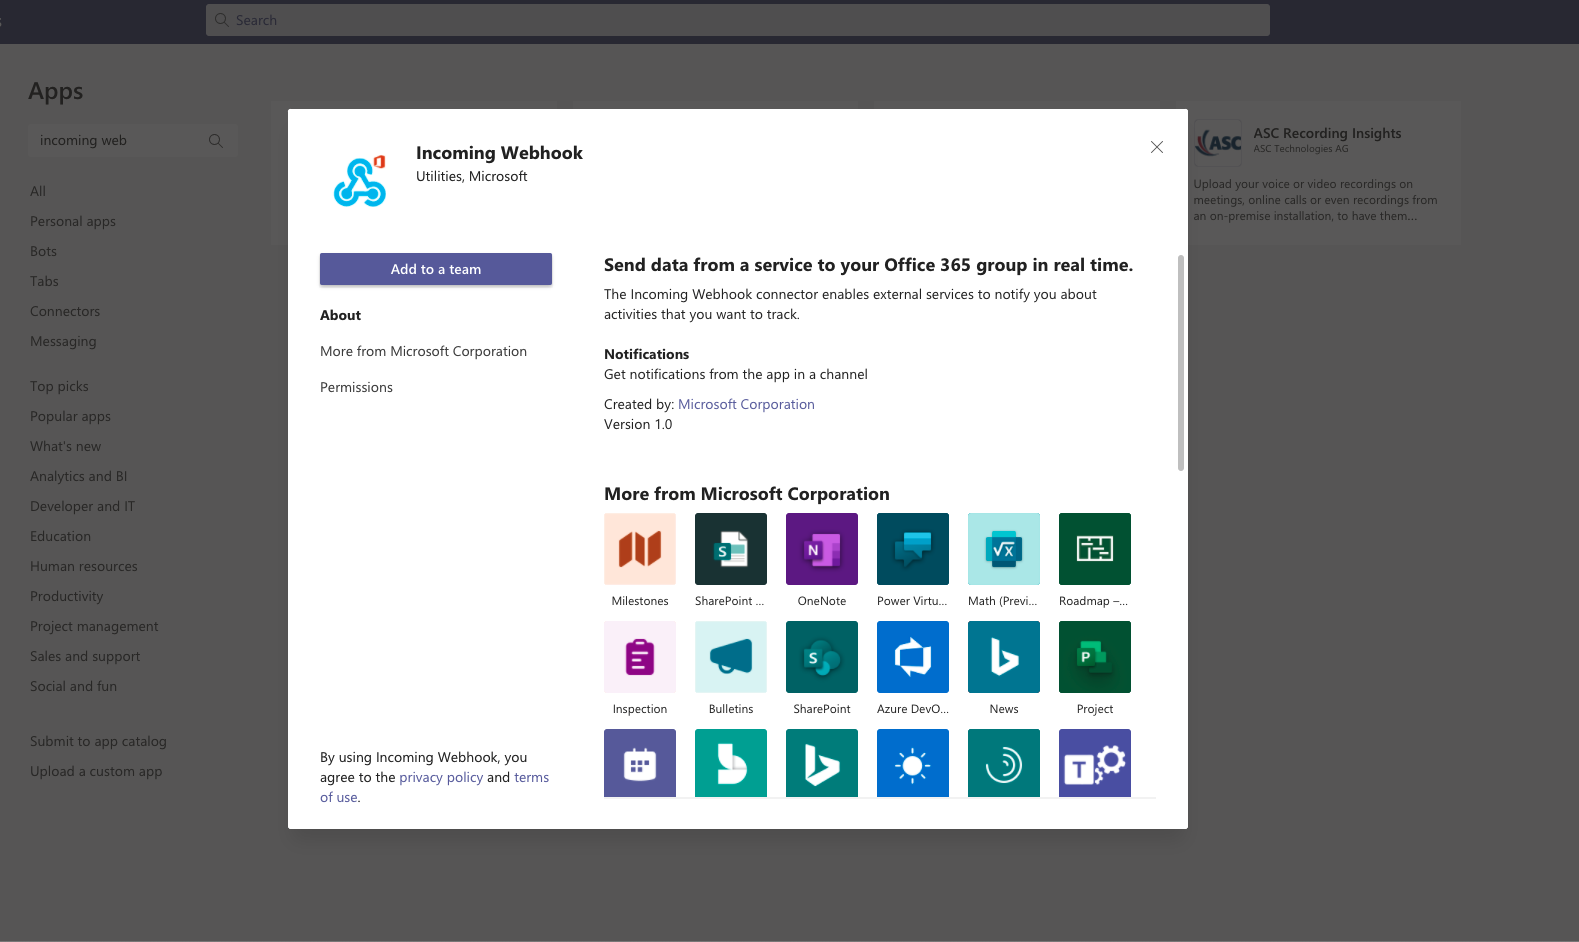Open the teal swirl app icon
The image size is (1579, 942).
pos(1004,763)
